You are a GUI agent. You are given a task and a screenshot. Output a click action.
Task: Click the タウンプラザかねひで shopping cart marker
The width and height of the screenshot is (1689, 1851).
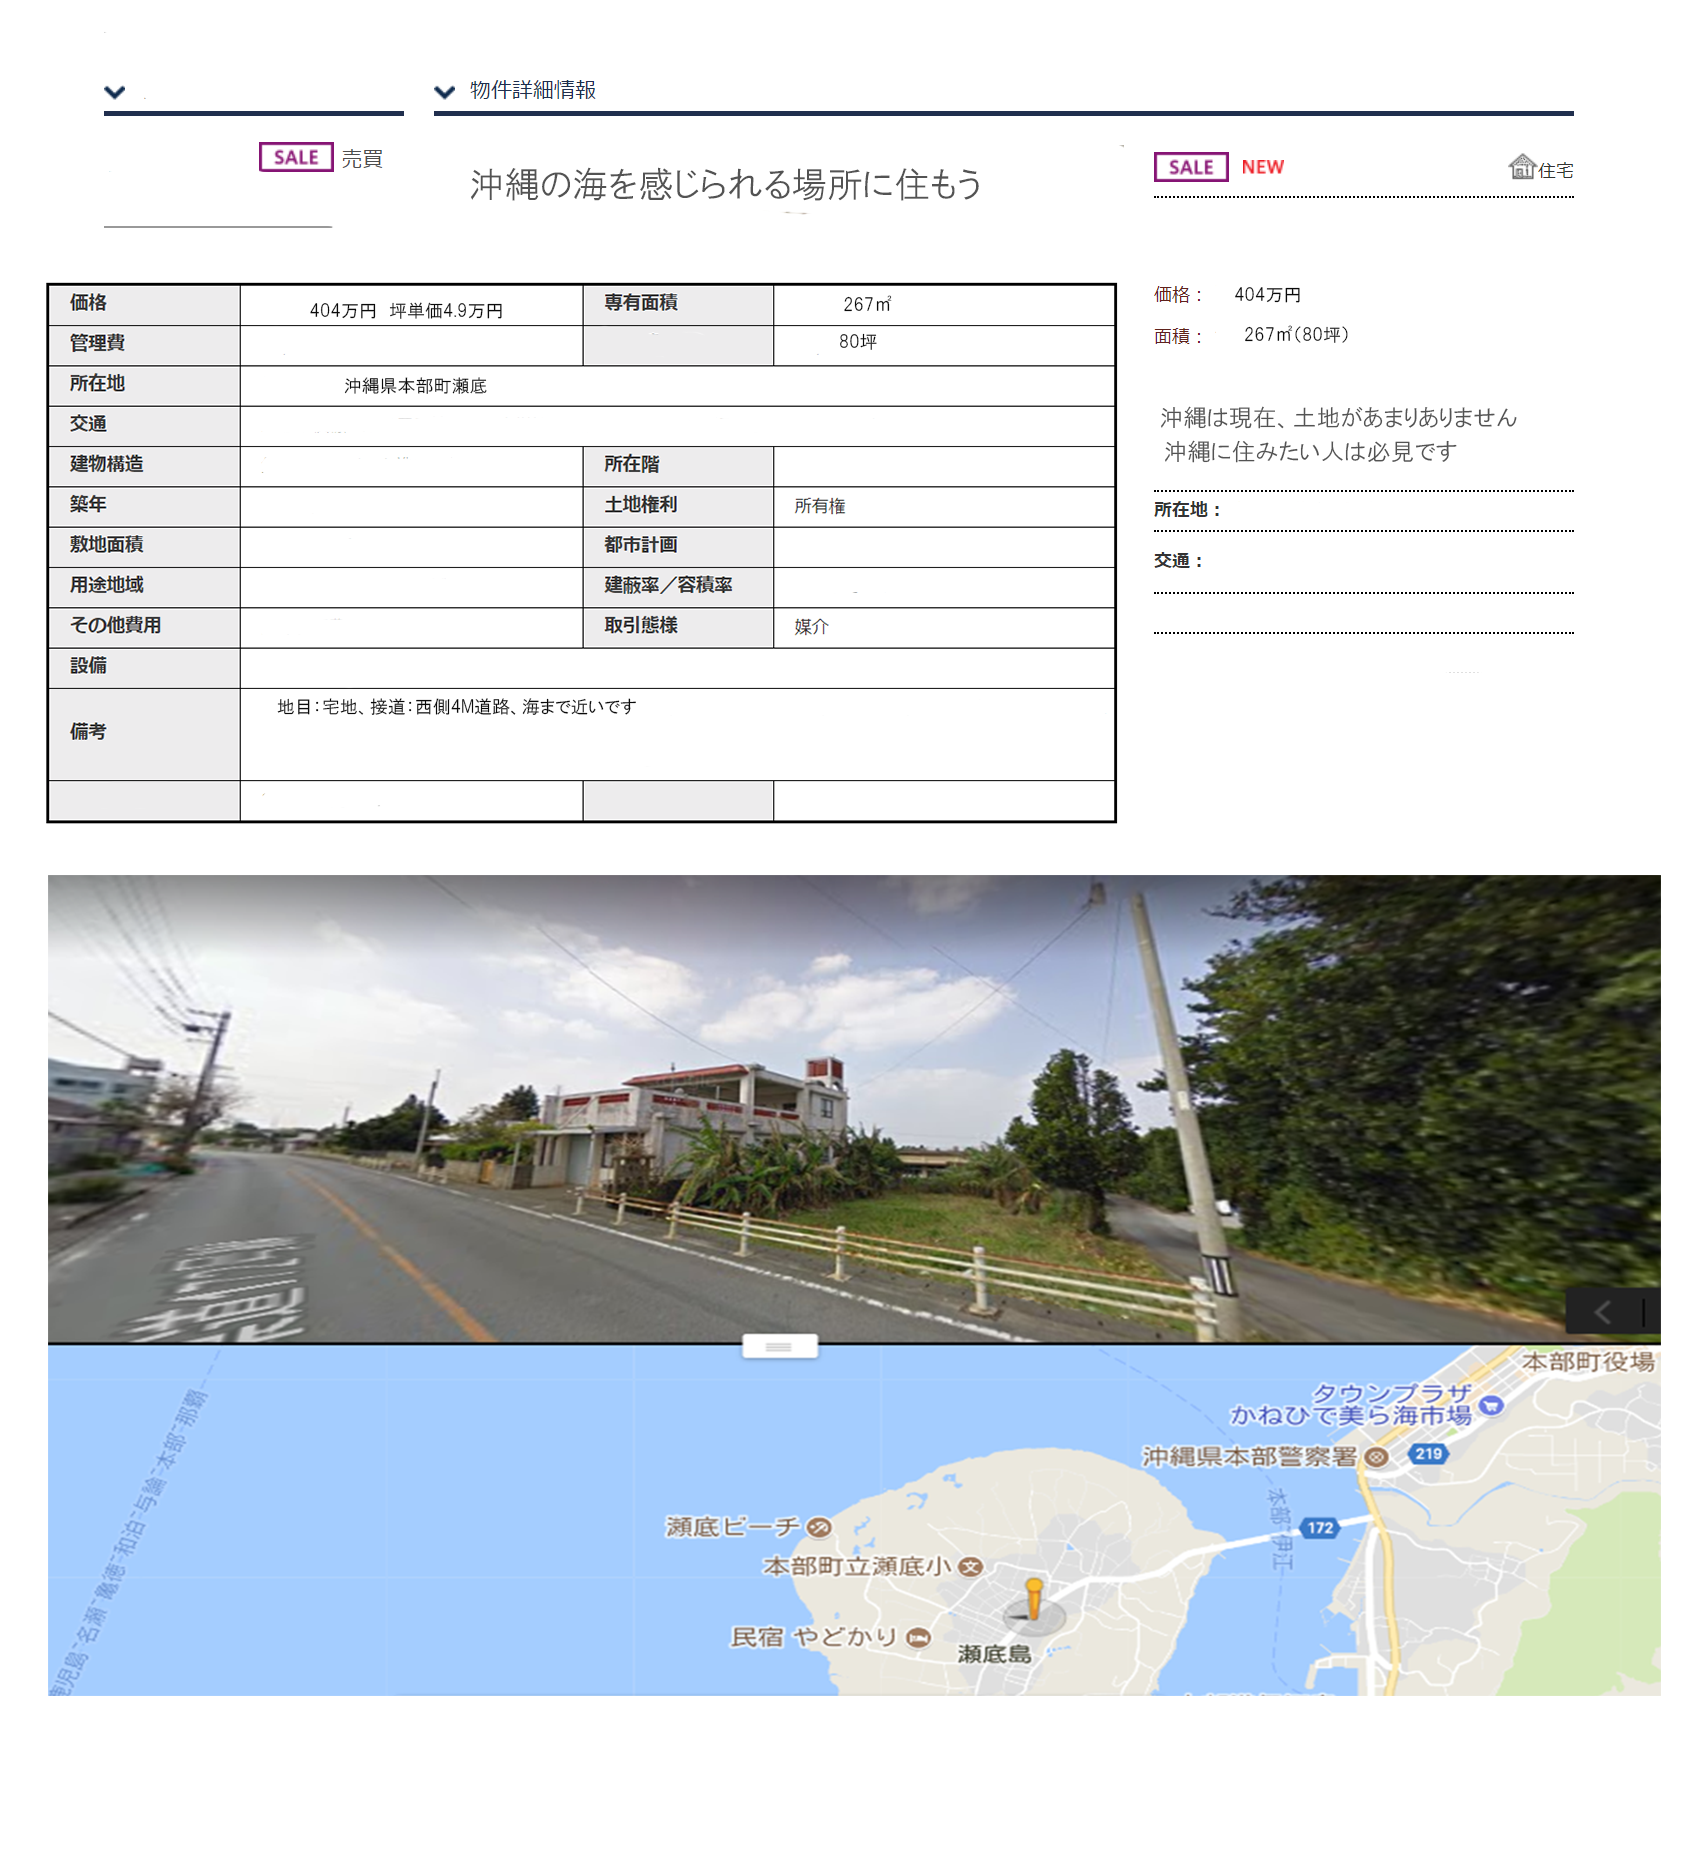[x=1491, y=1405]
